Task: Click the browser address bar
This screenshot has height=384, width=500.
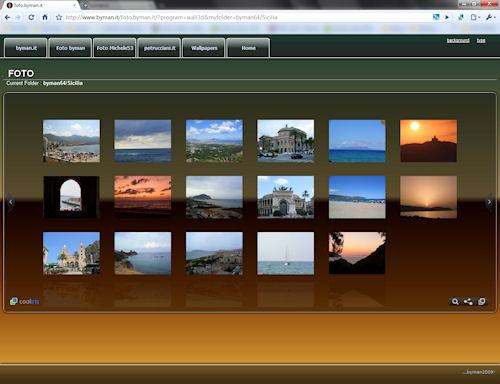Action: coord(247,17)
